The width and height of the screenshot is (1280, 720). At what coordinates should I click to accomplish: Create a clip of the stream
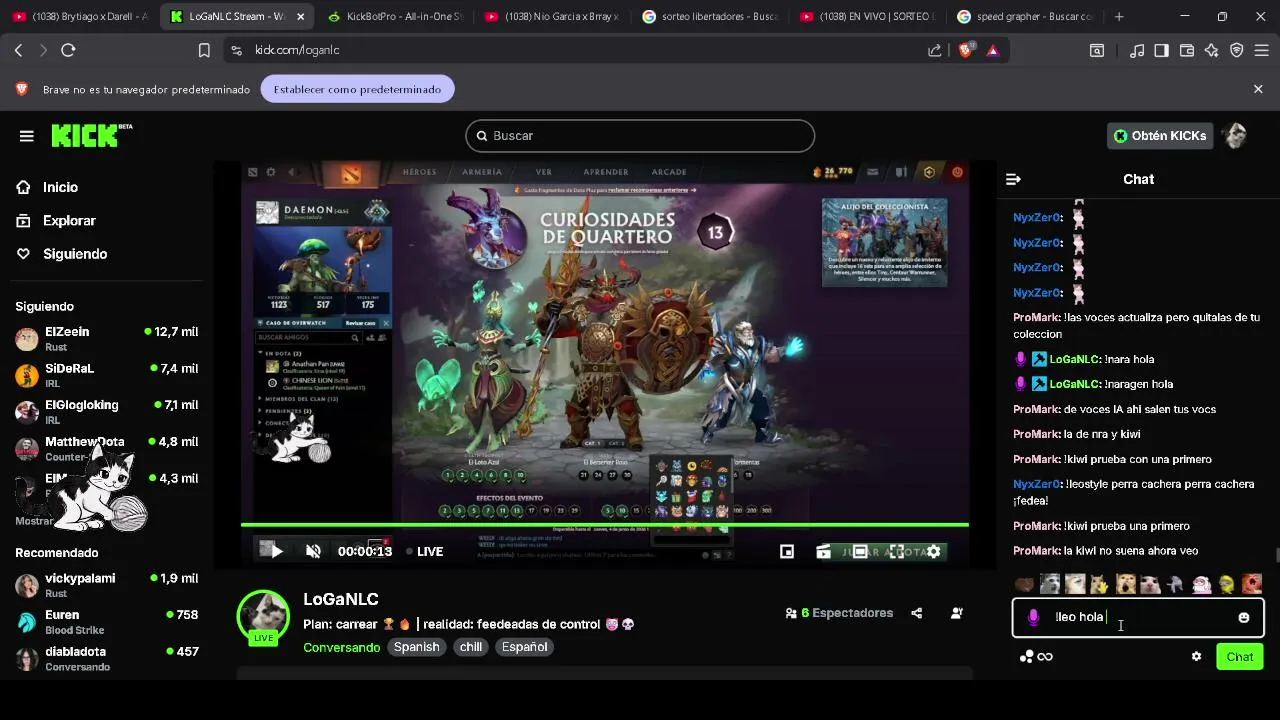pos(823,551)
